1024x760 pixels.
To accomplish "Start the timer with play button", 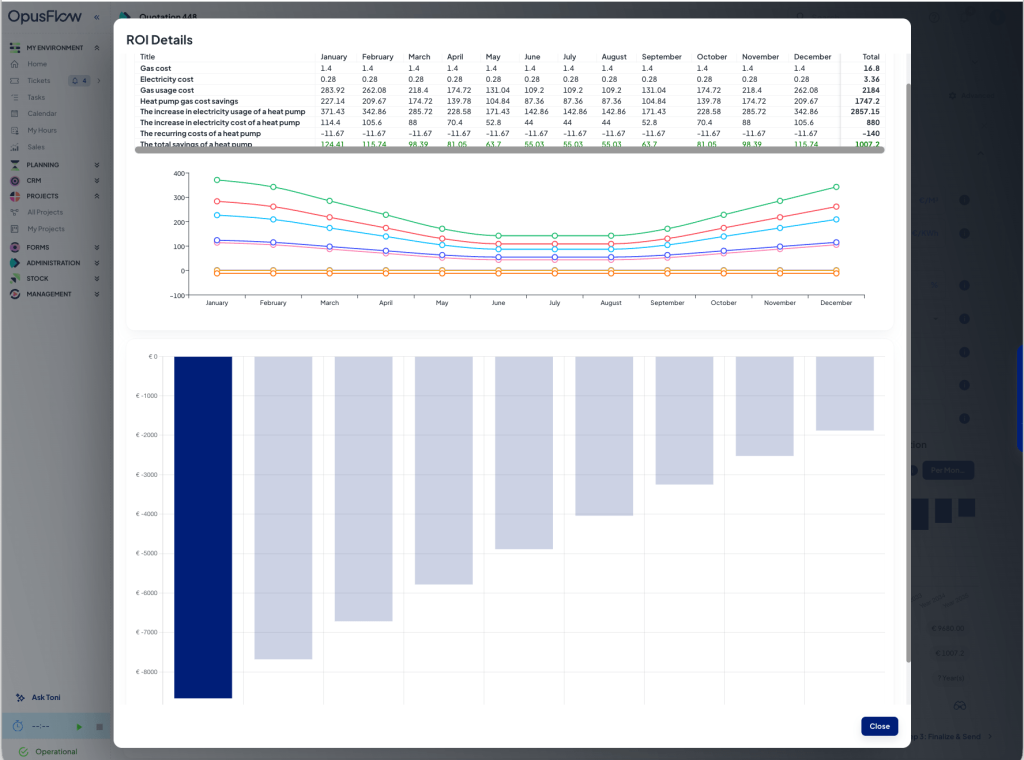I will [80, 727].
